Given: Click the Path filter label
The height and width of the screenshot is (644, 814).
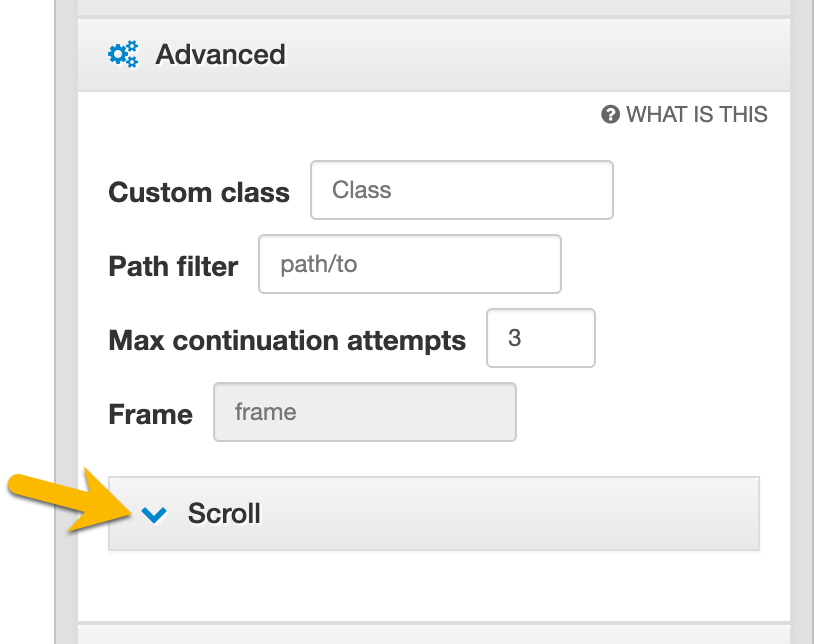Looking at the screenshot, I should 173,267.
